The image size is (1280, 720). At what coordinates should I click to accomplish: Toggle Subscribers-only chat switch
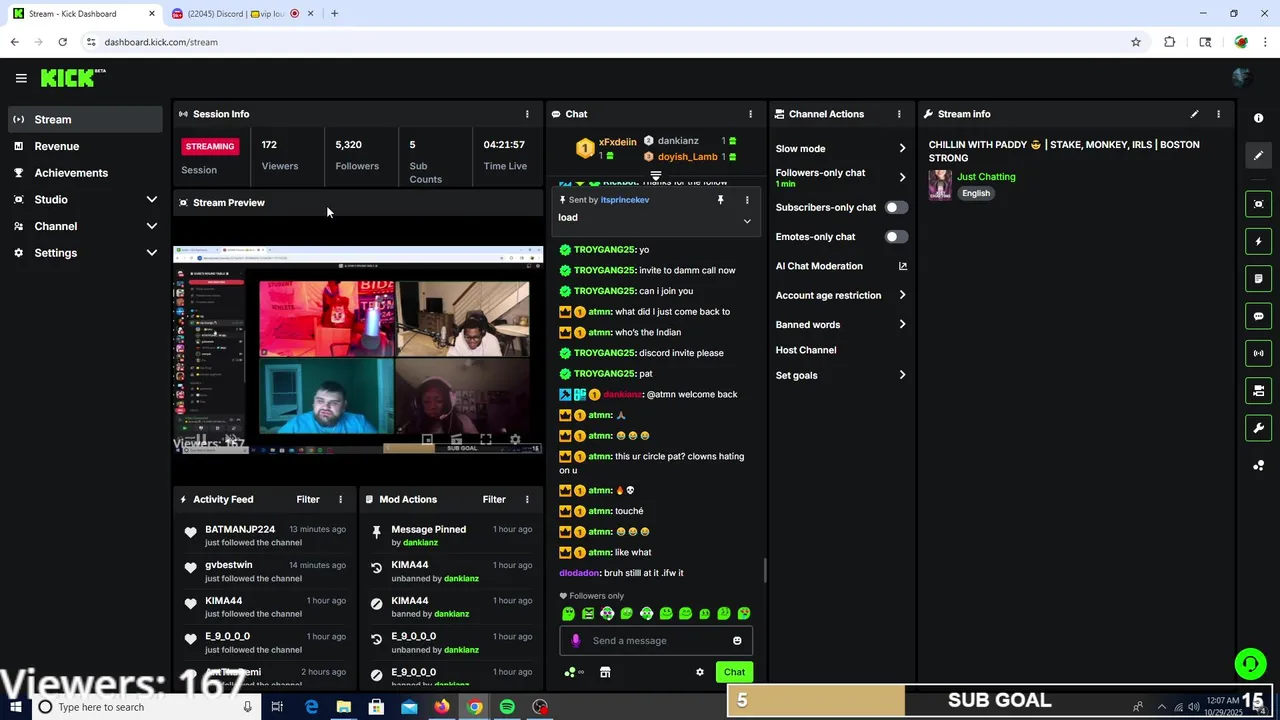(x=896, y=208)
